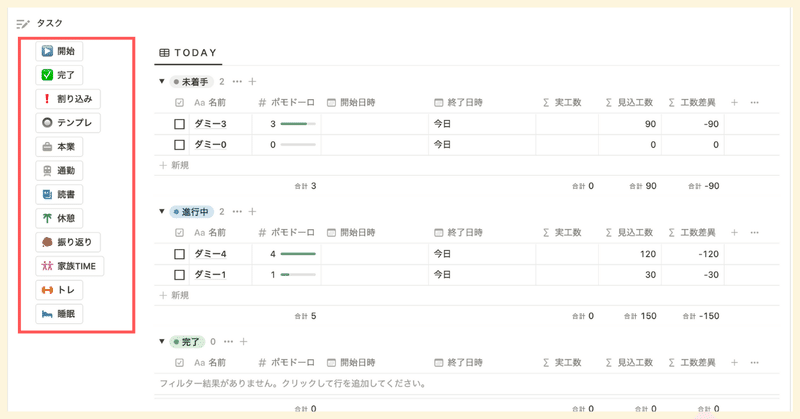800x419 pixels.
Task: Open the 完了 group options ellipsis
Action: point(228,341)
